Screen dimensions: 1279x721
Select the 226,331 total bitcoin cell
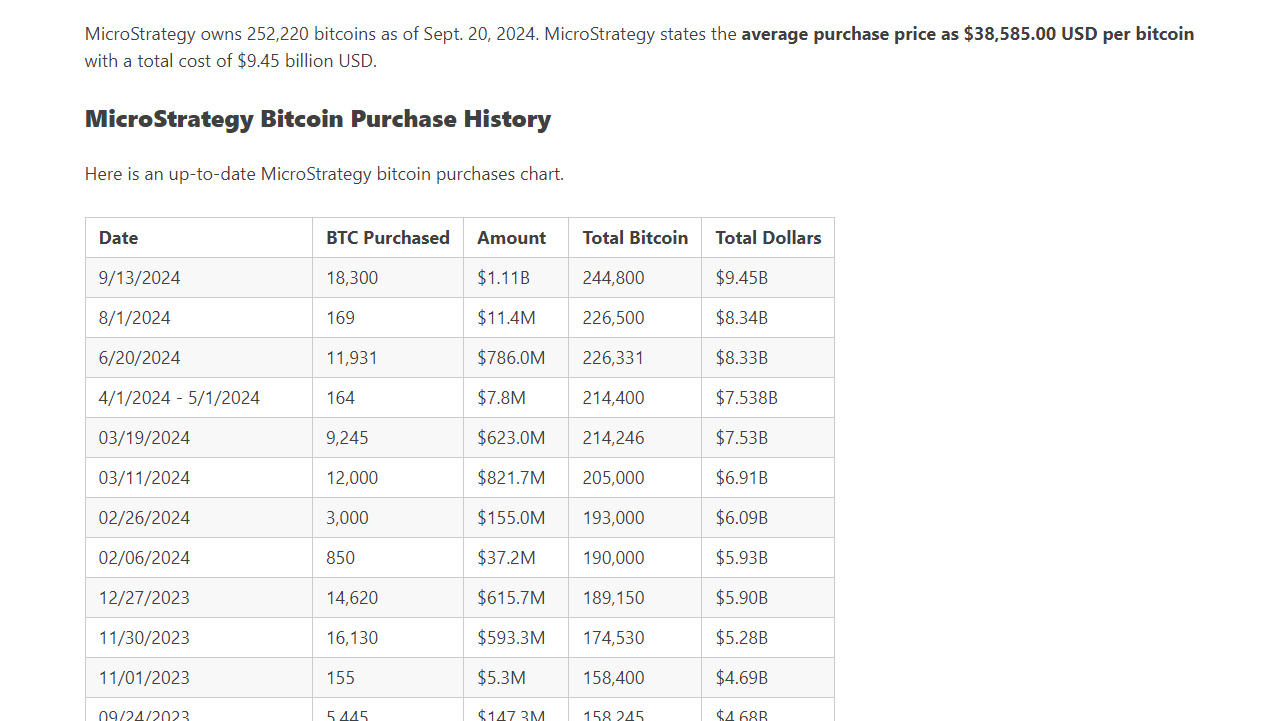point(635,358)
